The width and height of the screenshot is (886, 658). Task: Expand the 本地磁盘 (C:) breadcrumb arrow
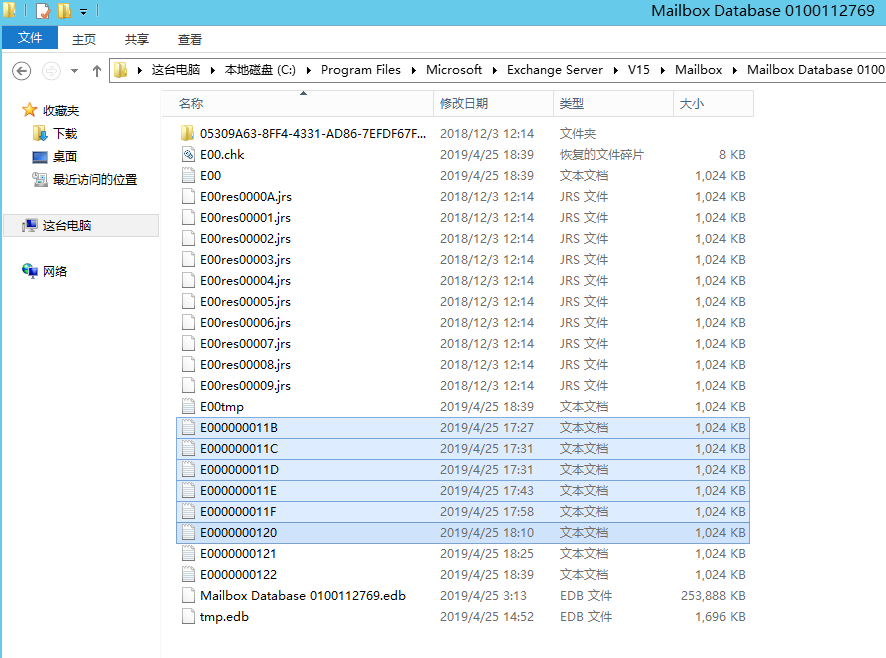309,70
